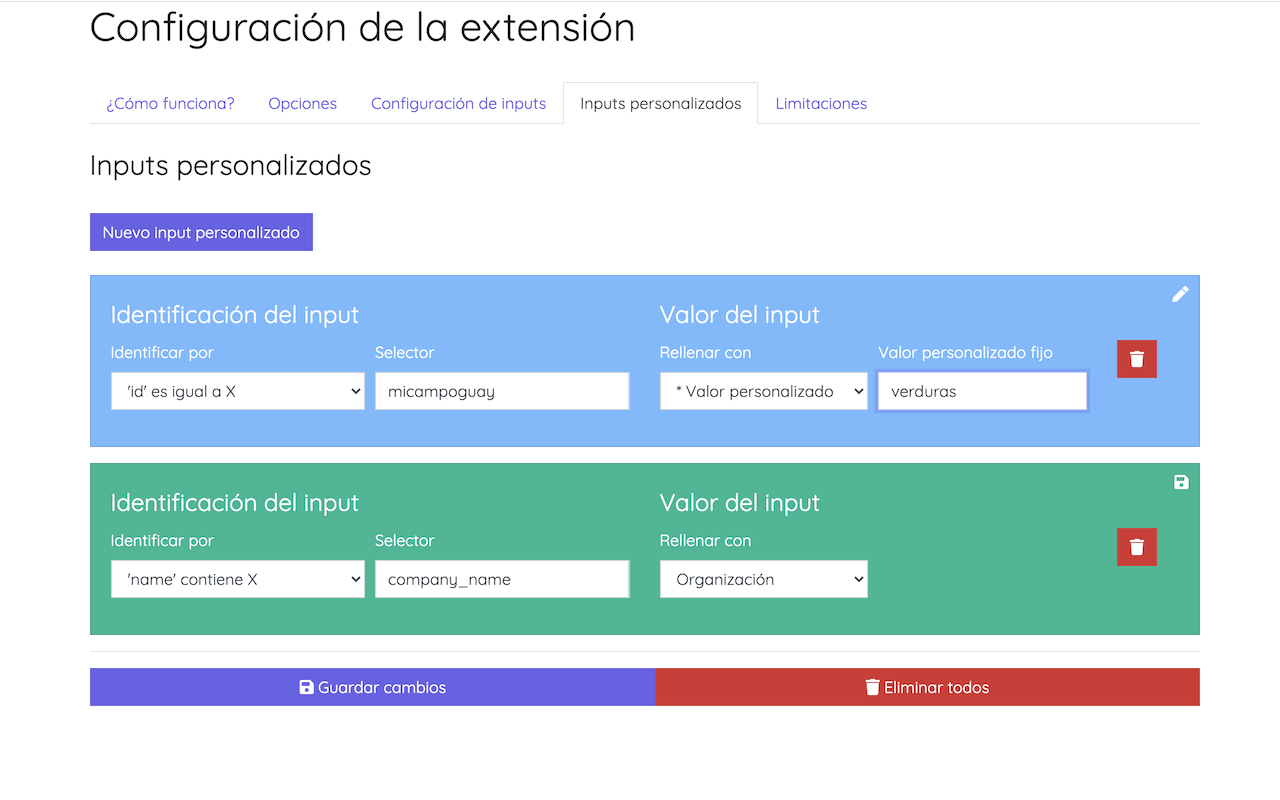The width and height of the screenshot is (1280, 800).
Task: Open the Organización dropdown
Action: point(764,579)
